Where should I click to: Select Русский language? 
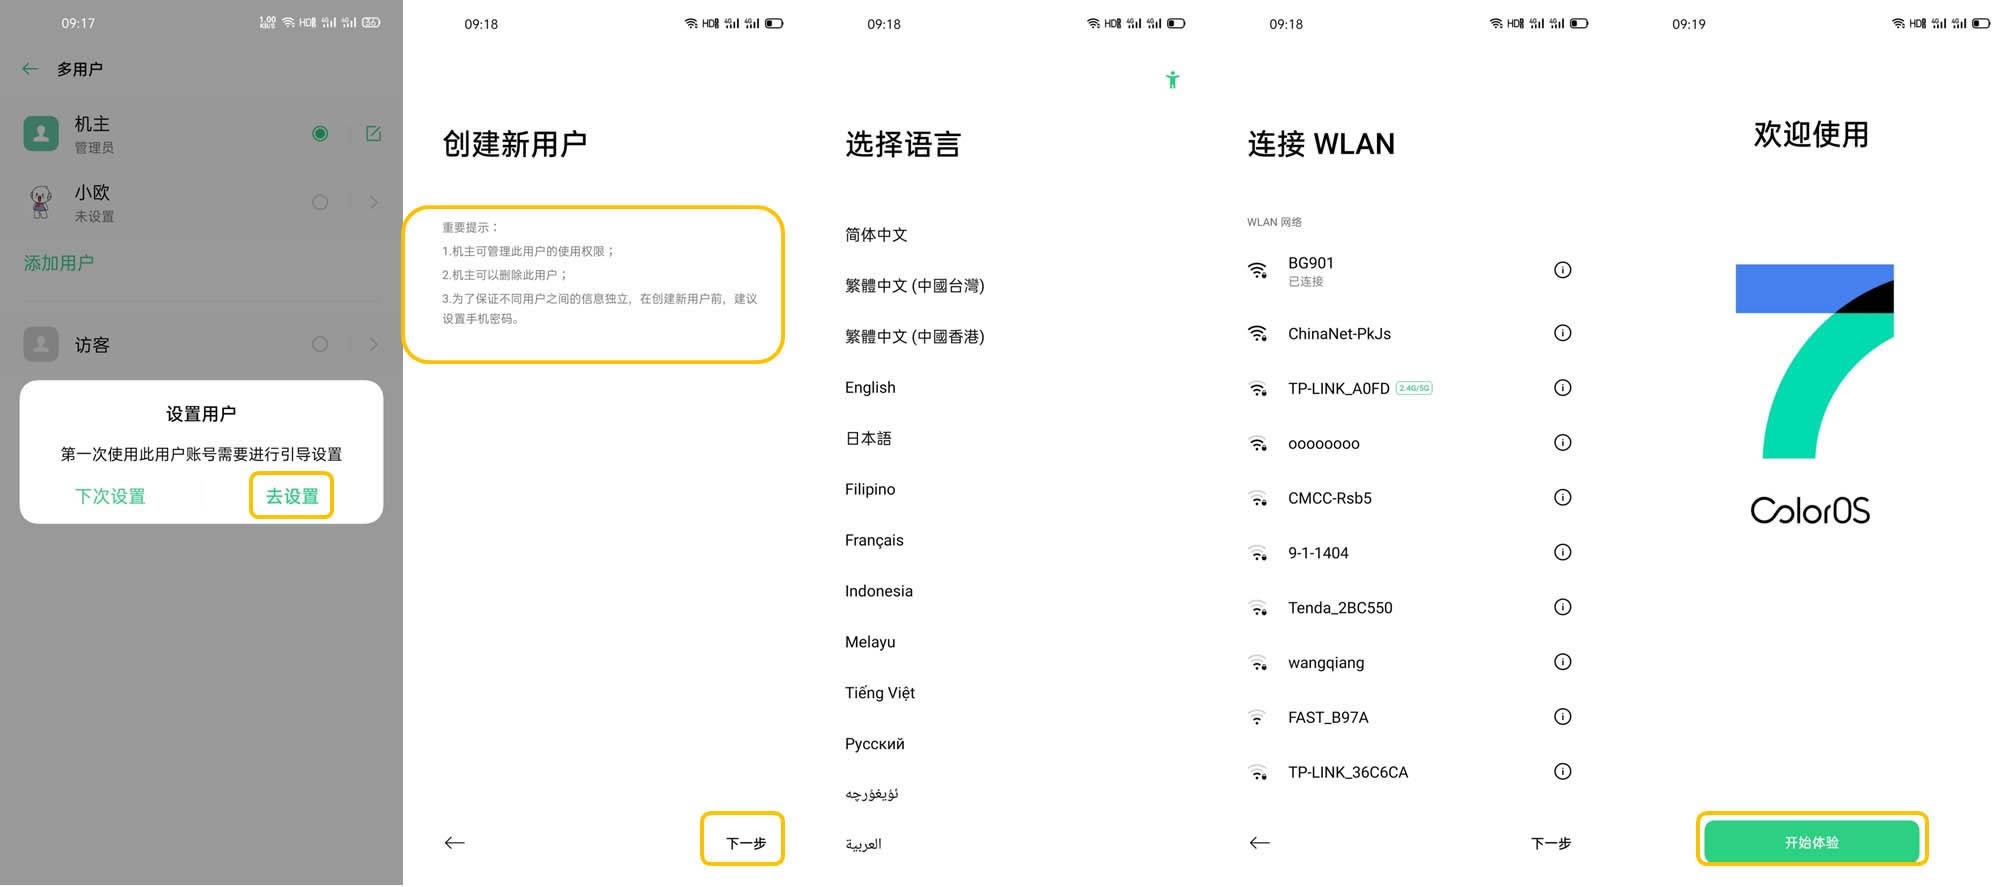[874, 744]
